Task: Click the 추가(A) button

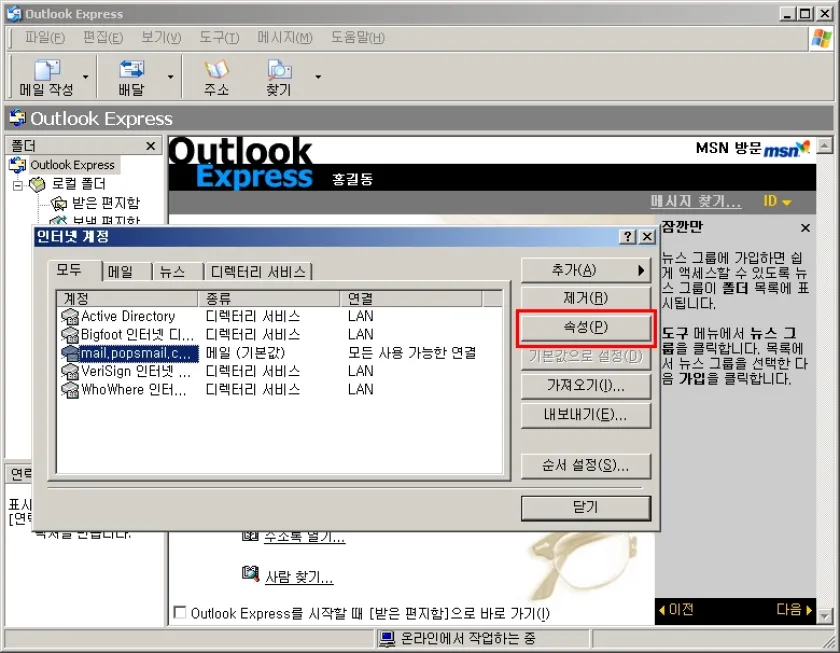Action: [x=586, y=270]
